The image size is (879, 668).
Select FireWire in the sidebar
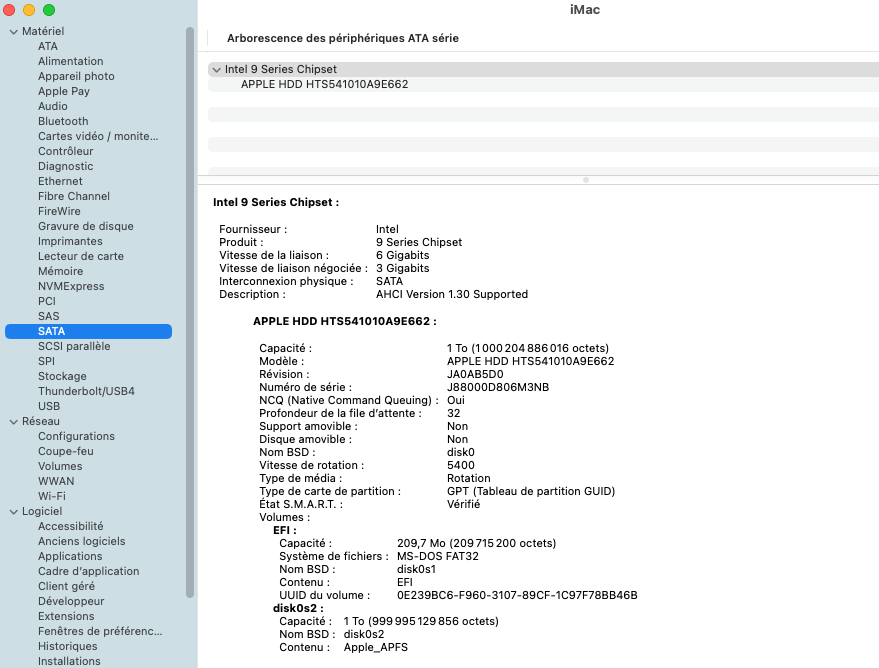(59, 211)
